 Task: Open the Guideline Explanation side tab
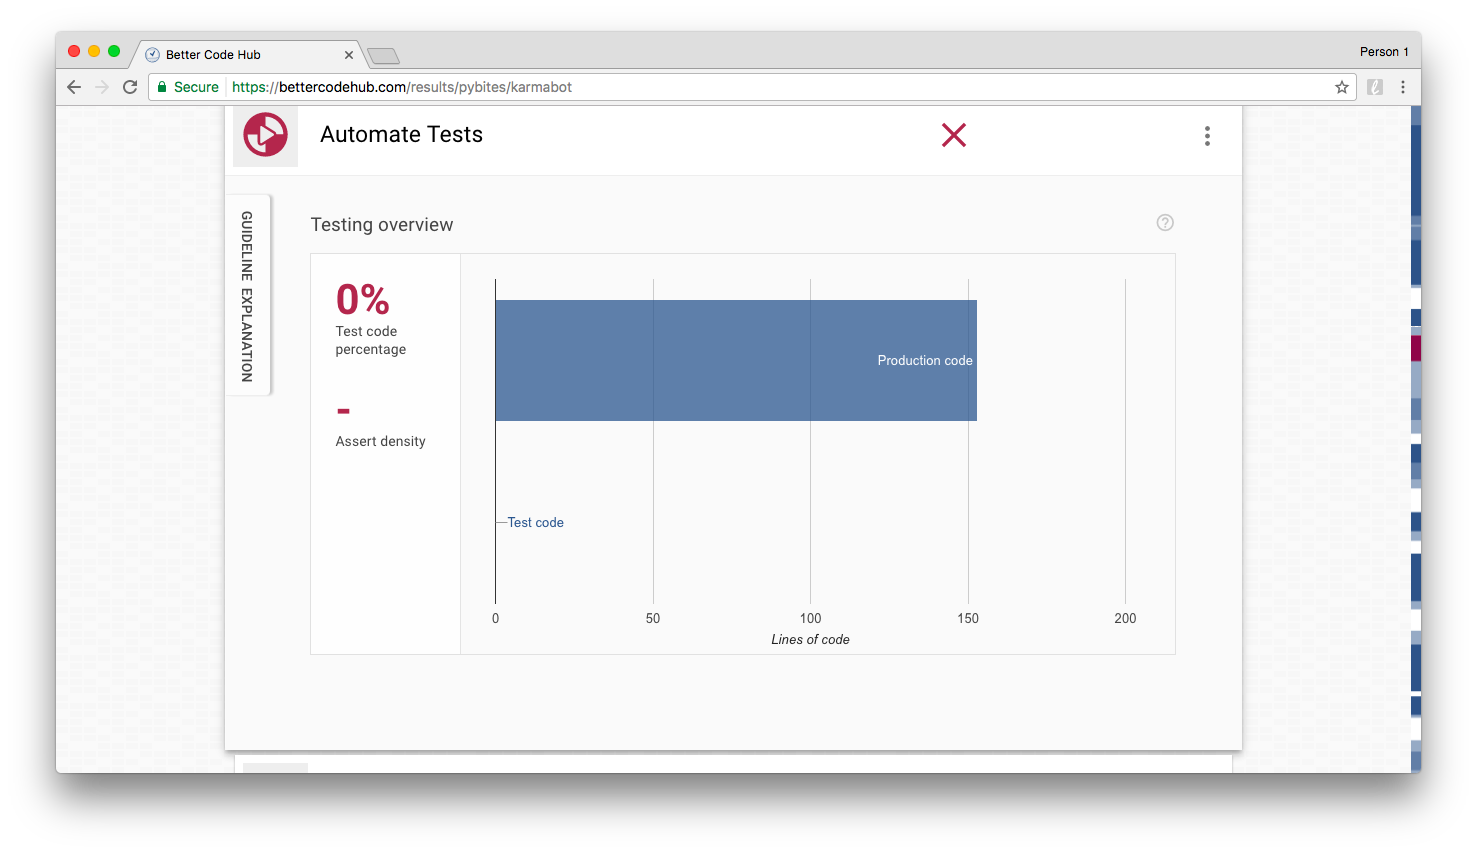(x=247, y=295)
